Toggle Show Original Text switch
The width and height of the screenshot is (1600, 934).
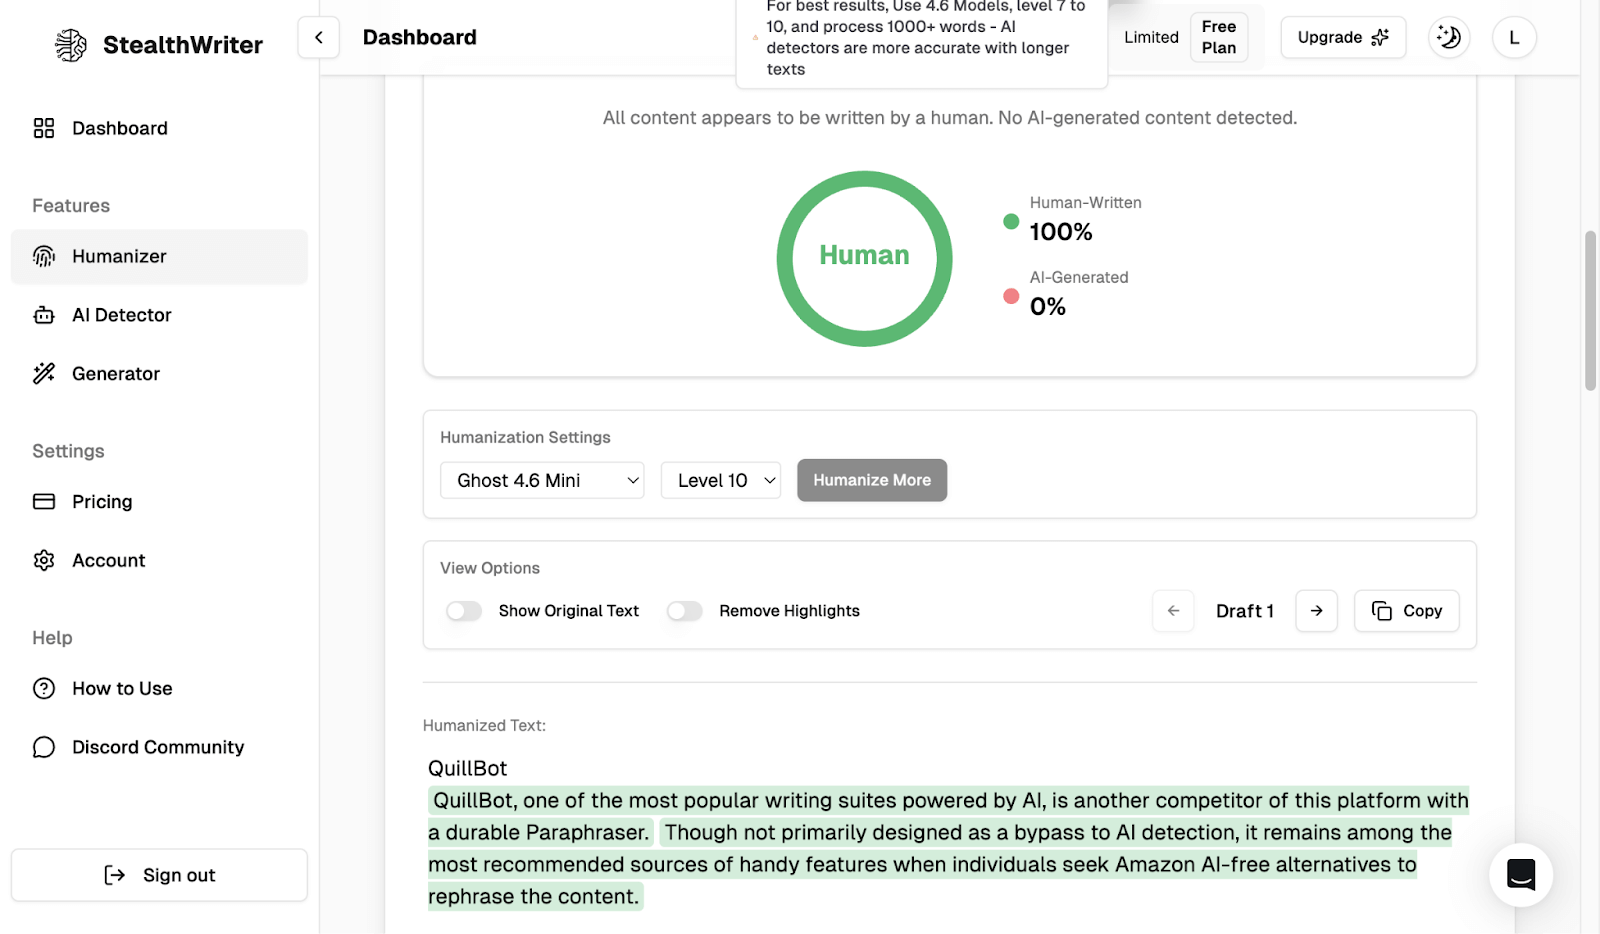point(464,611)
